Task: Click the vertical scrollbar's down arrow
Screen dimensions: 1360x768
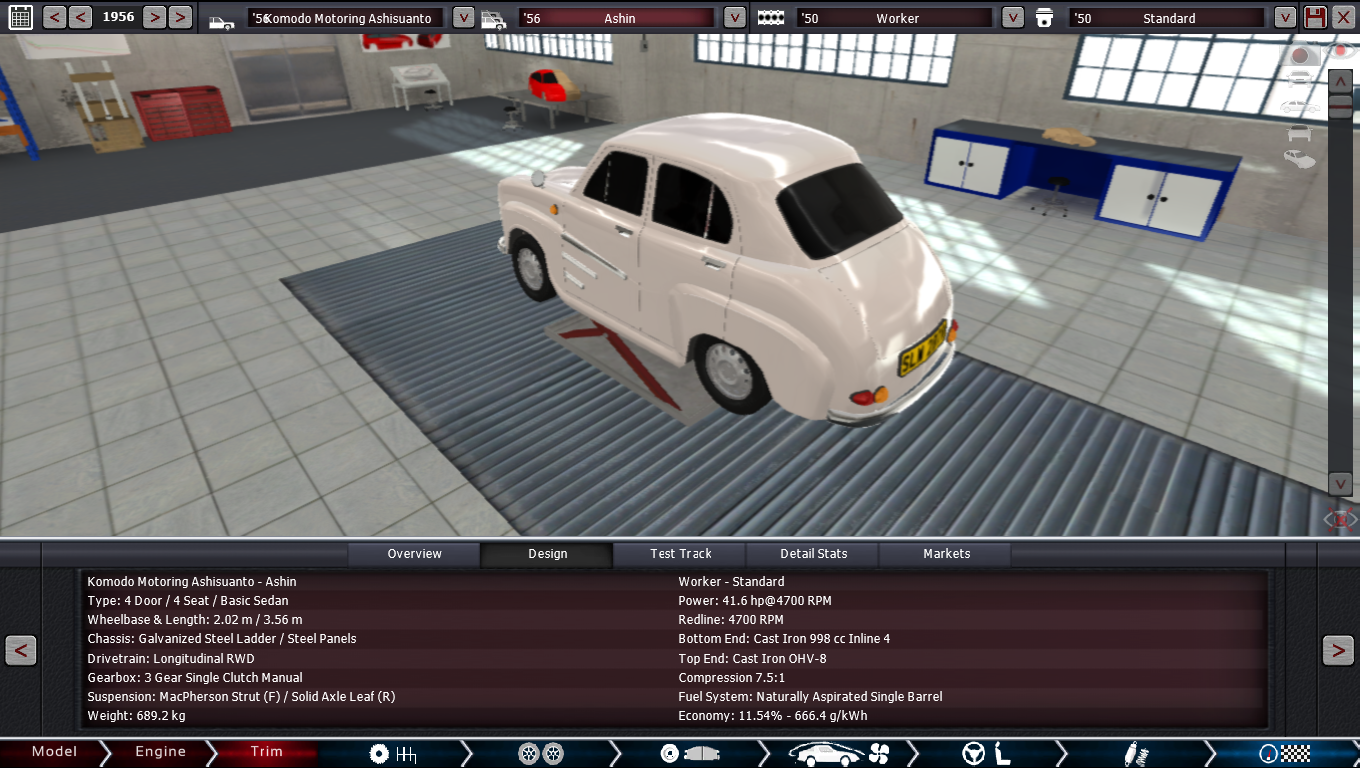Action: pyautogui.click(x=1340, y=484)
